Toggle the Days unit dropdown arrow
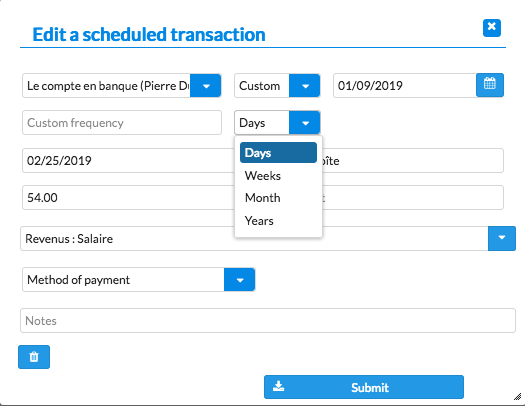Viewport: 525px width, 406px height. click(x=304, y=123)
